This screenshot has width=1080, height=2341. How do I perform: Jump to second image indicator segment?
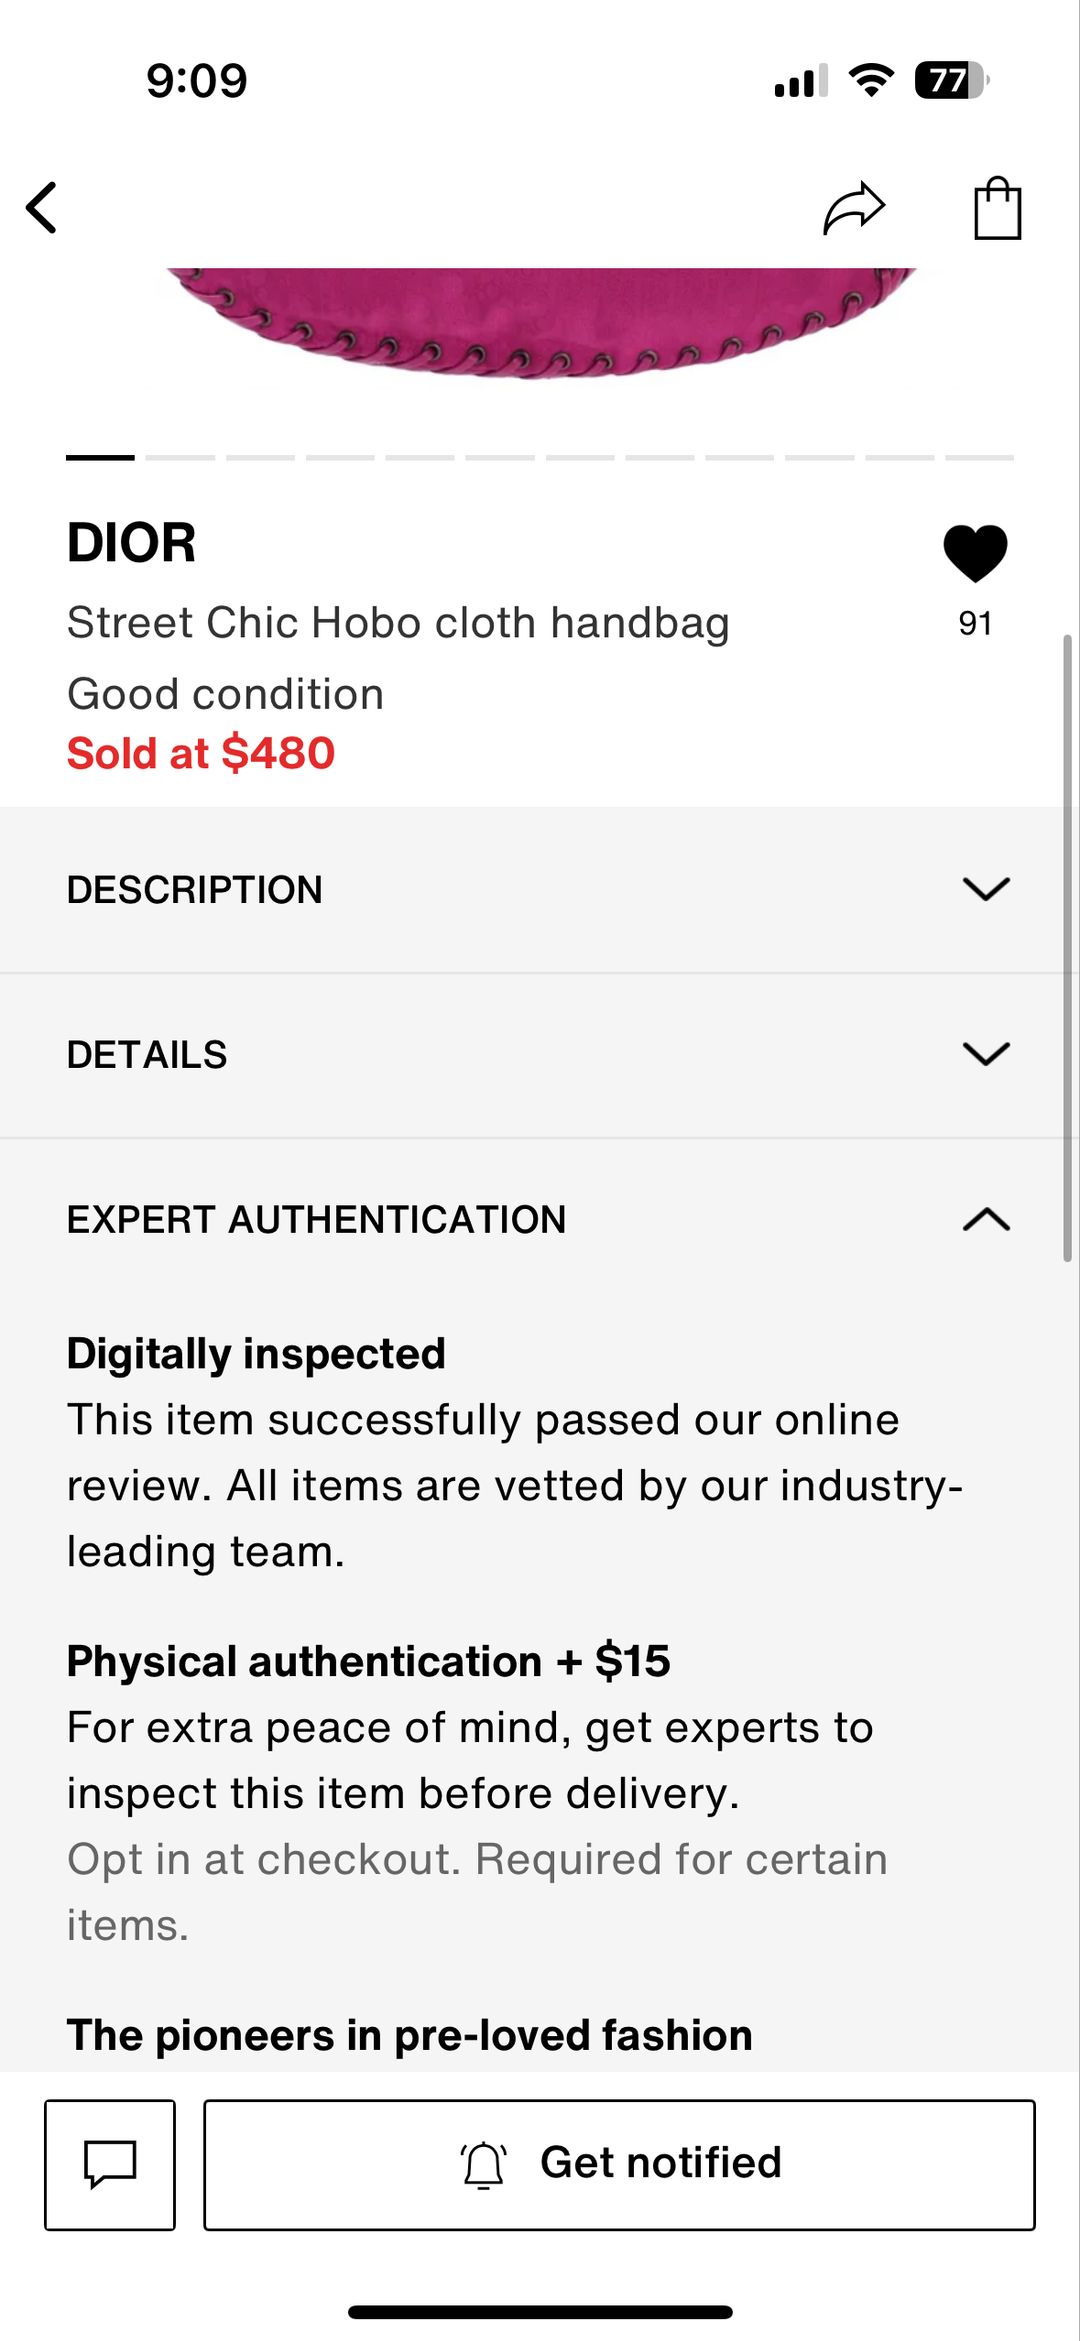(180, 457)
